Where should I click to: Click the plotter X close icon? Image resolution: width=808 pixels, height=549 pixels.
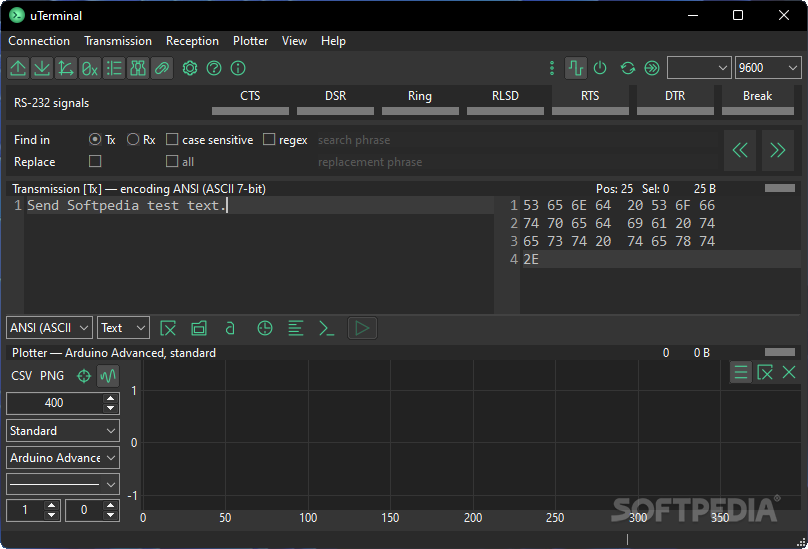(789, 372)
